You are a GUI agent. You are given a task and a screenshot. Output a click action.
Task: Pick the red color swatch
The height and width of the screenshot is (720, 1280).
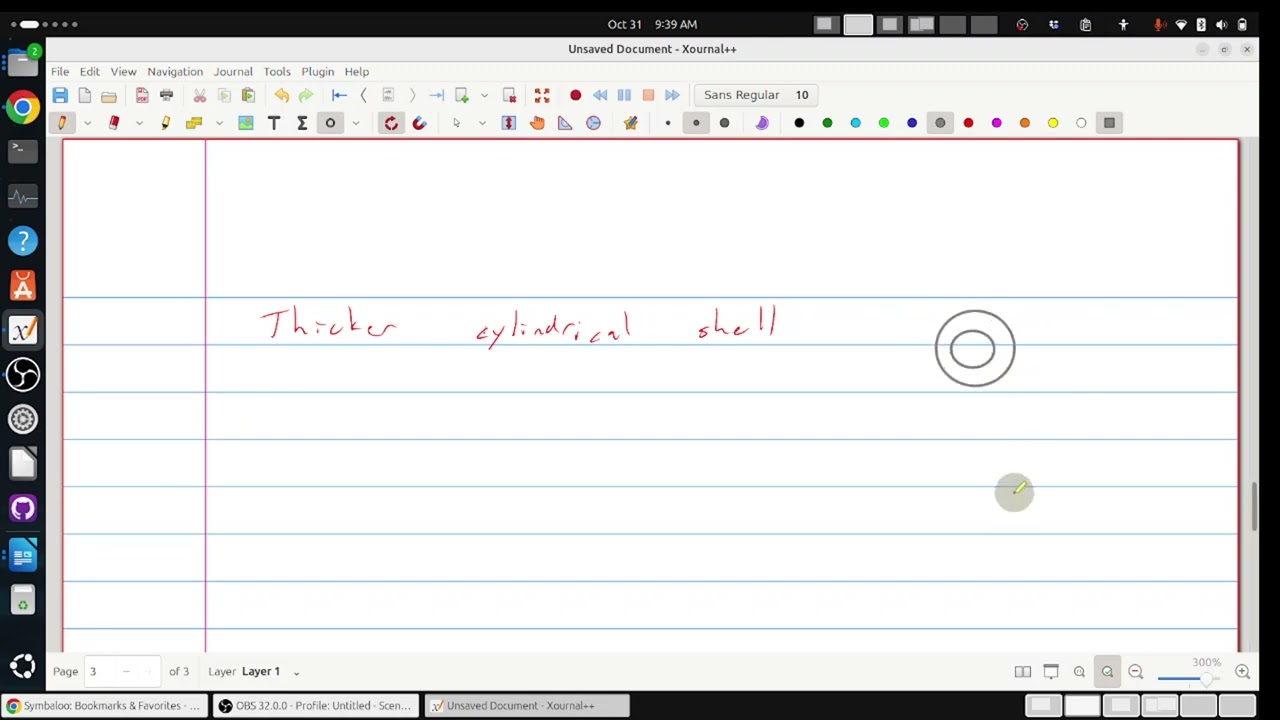click(968, 123)
